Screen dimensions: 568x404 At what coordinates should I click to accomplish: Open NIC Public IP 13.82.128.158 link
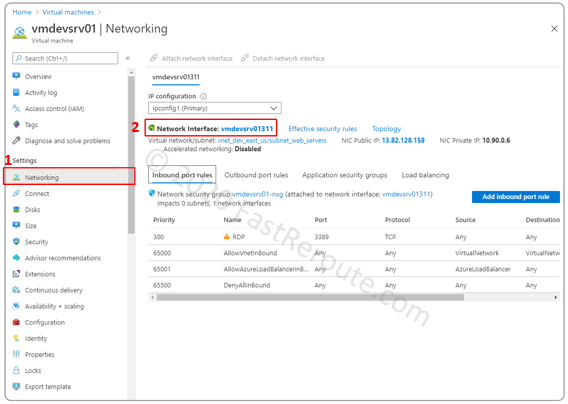(x=403, y=140)
